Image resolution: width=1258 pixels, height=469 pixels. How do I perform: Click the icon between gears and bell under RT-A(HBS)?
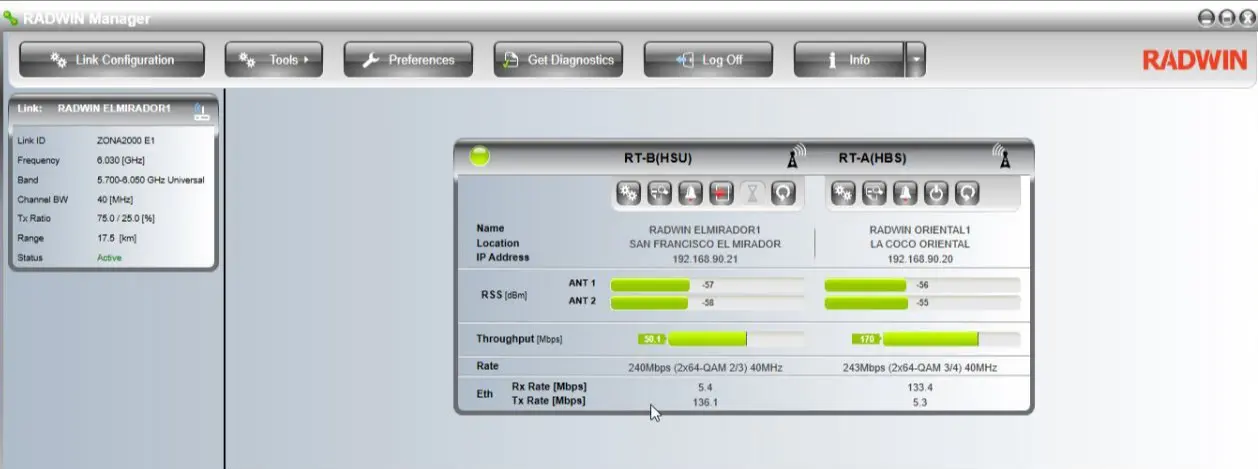tap(875, 192)
